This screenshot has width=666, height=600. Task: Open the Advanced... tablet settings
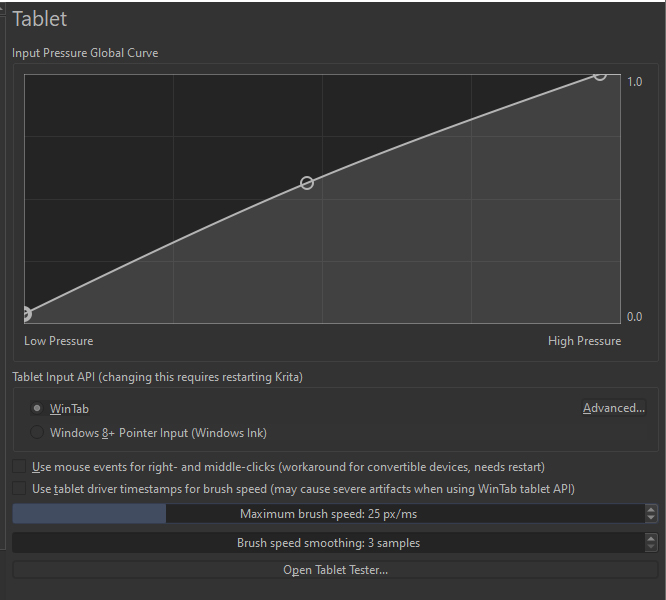click(x=614, y=408)
